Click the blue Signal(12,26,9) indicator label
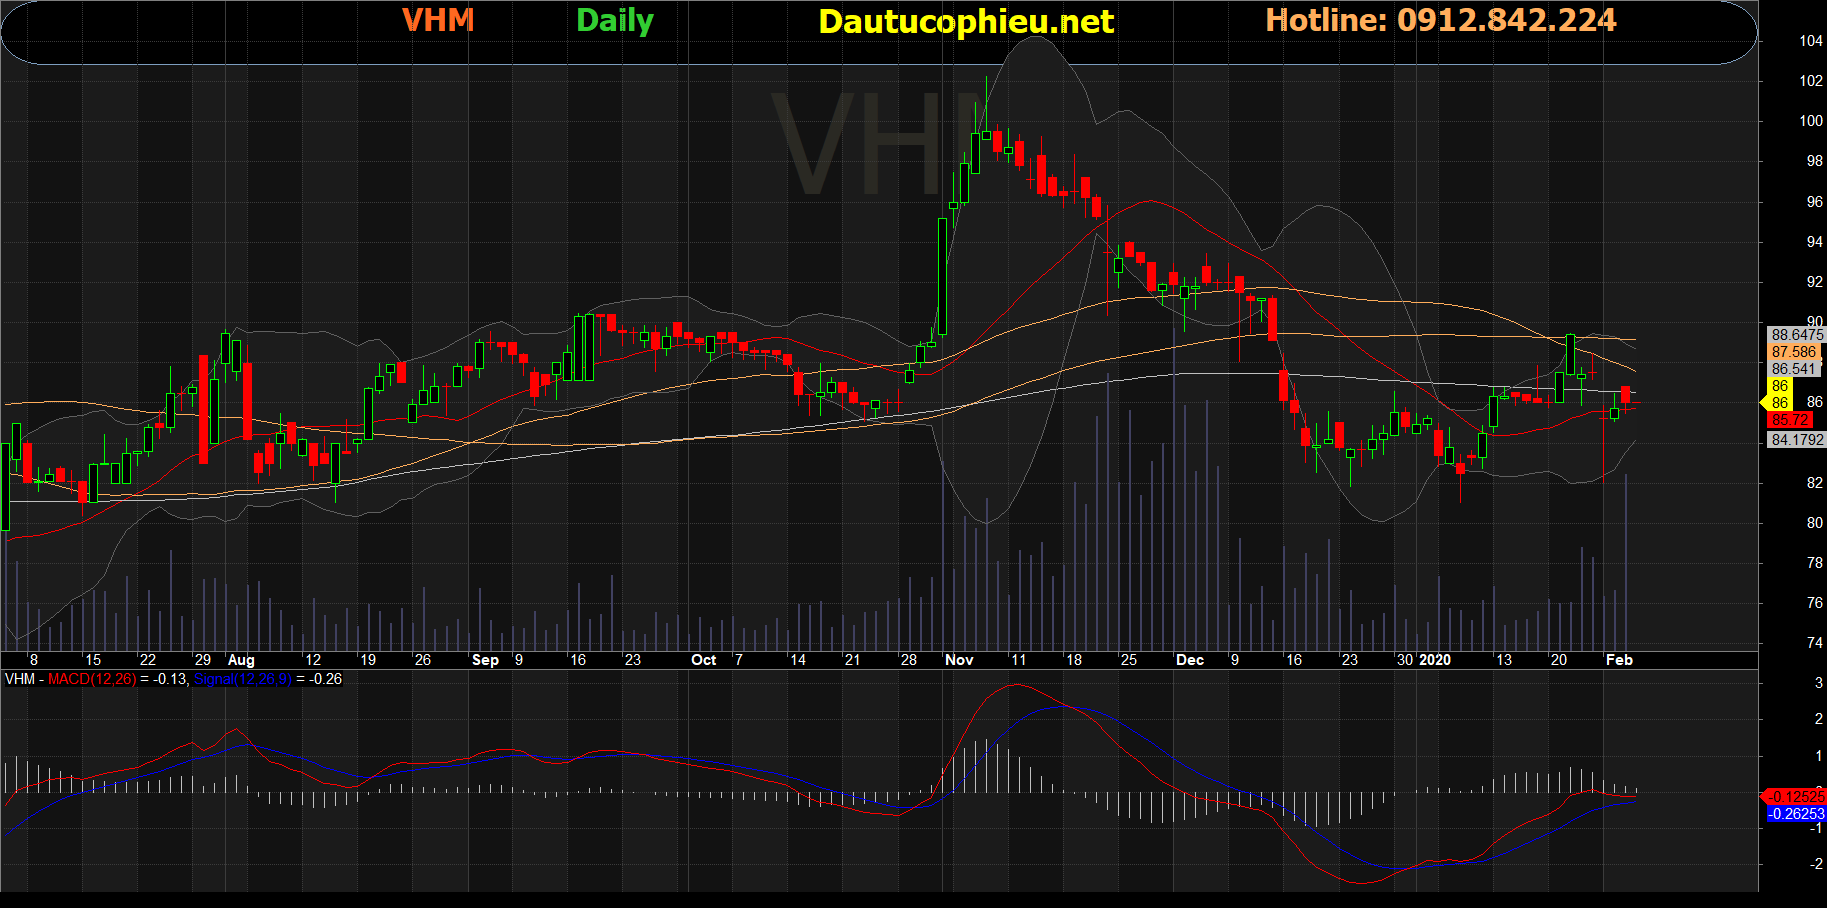Screen dimensions: 1827x908 click(x=243, y=679)
